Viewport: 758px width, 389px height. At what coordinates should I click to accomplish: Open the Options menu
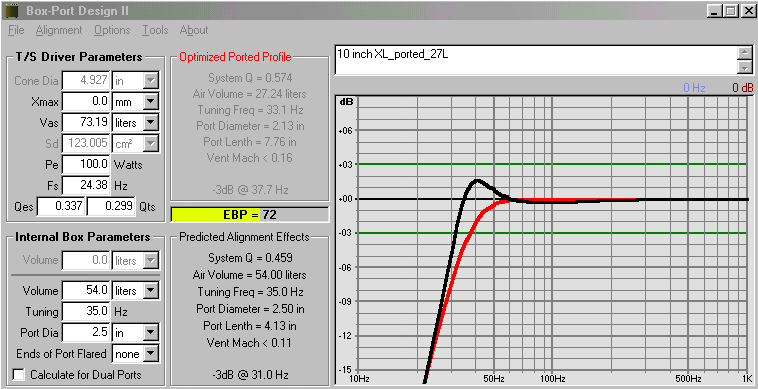[112, 30]
